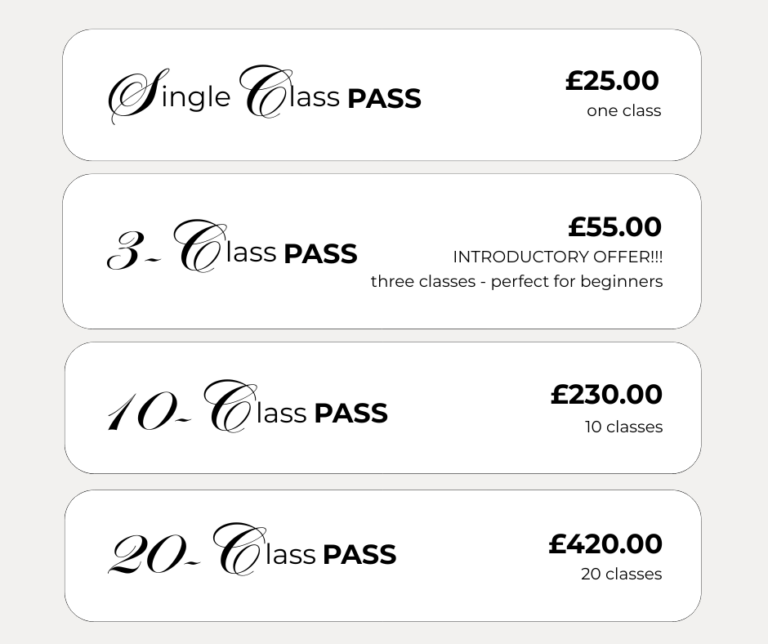Click the £55.00 price

[615, 227]
